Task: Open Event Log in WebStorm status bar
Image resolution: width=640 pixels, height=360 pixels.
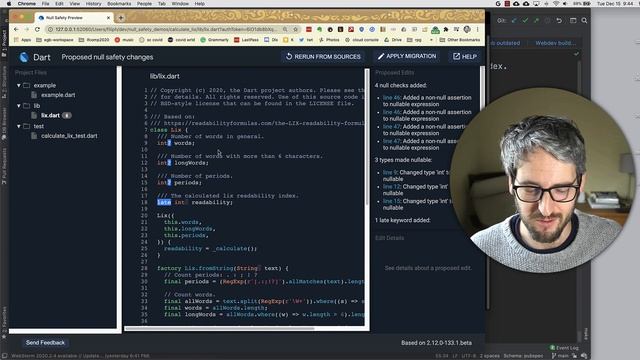Action: click(x=564, y=348)
